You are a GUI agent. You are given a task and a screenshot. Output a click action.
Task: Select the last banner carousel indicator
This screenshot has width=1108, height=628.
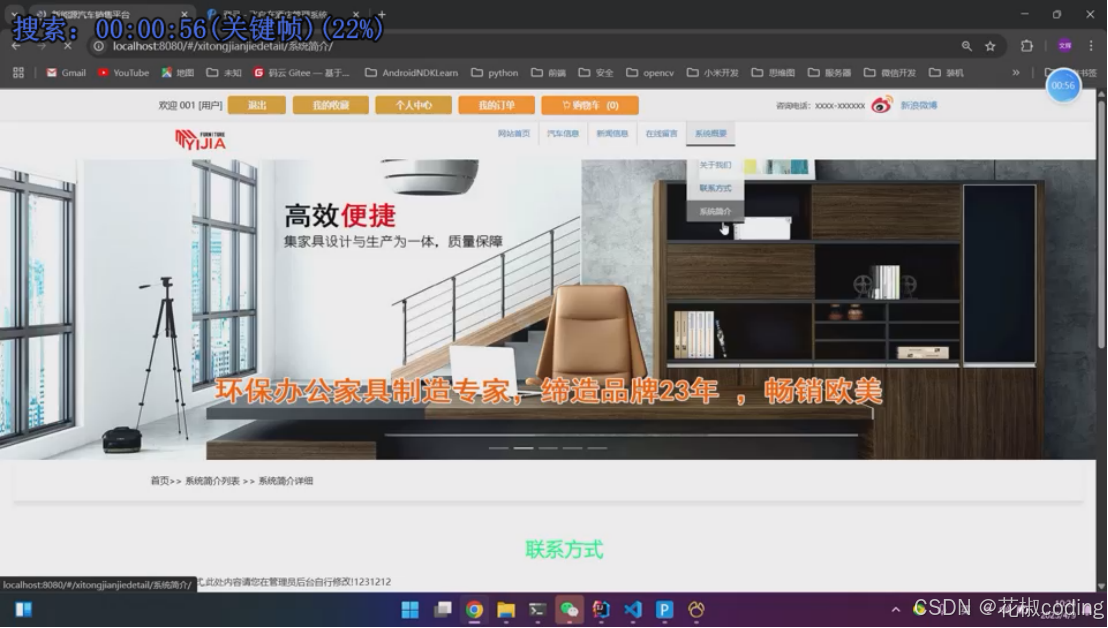[597, 448]
